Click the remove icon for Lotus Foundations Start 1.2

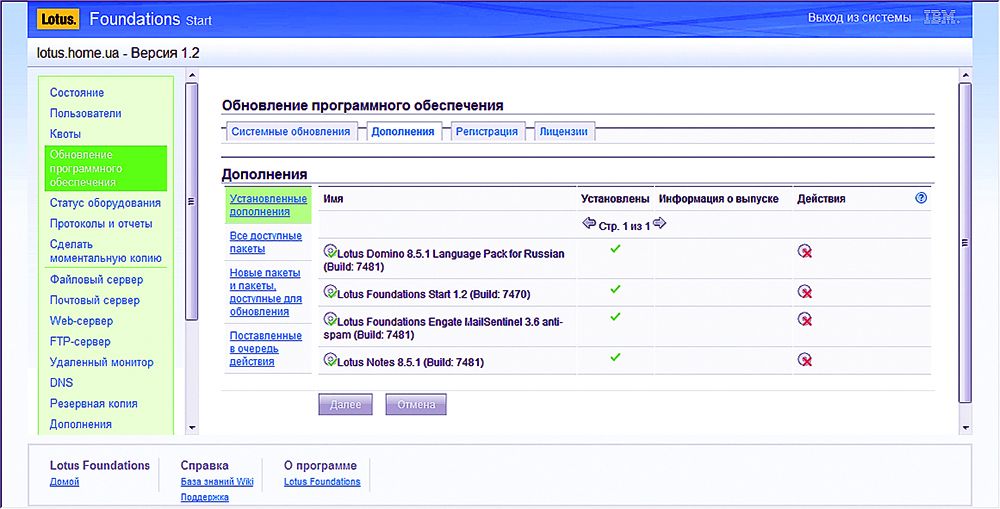coord(805,291)
